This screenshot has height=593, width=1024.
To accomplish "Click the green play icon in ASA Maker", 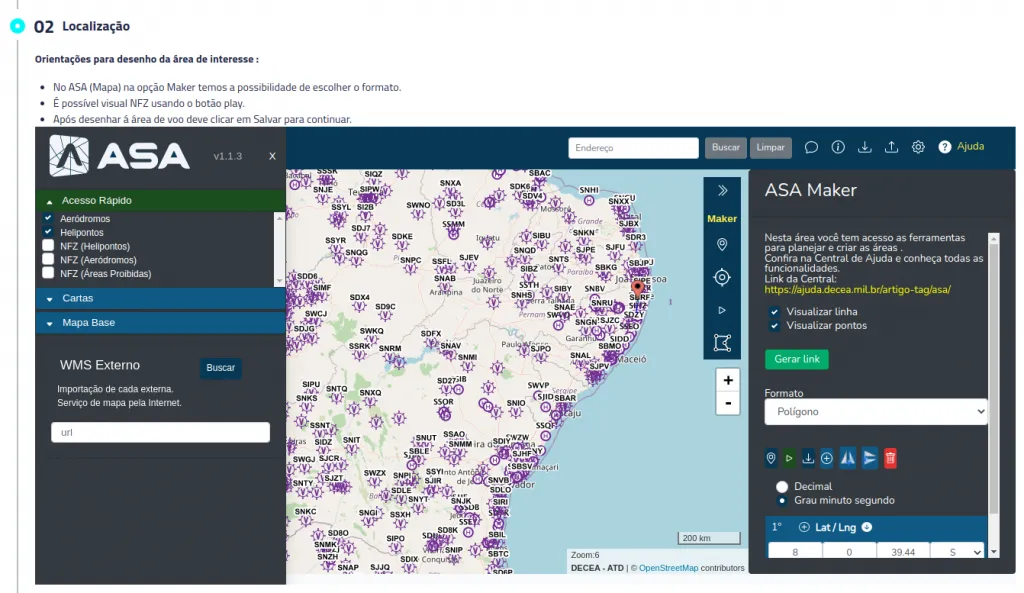I will click(x=789, y=458).
